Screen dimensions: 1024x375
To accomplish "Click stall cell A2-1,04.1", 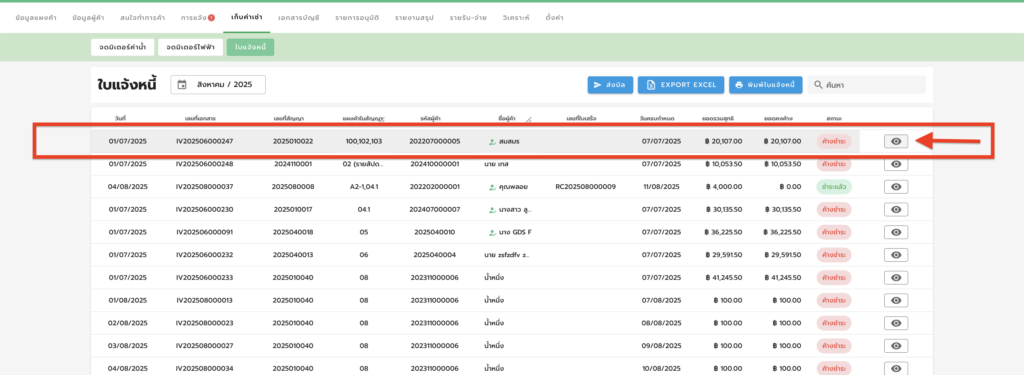I will click(x=364, y=187).
